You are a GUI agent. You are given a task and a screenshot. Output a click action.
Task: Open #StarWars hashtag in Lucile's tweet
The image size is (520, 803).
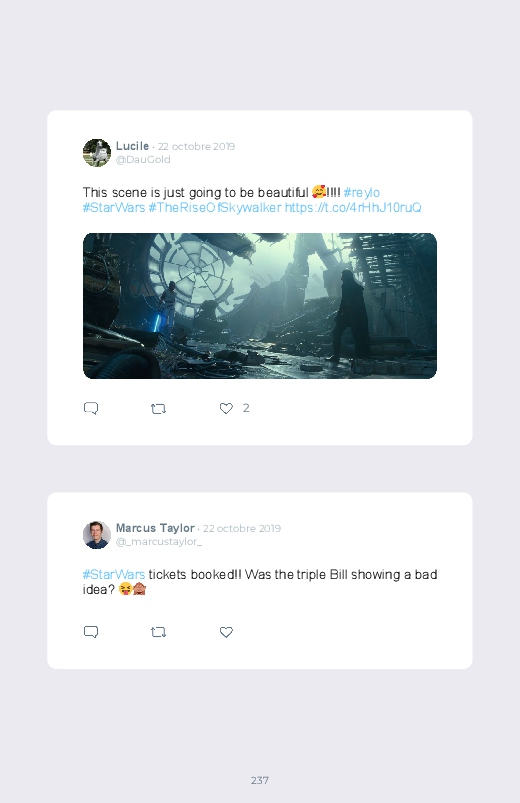pos(114,207)
